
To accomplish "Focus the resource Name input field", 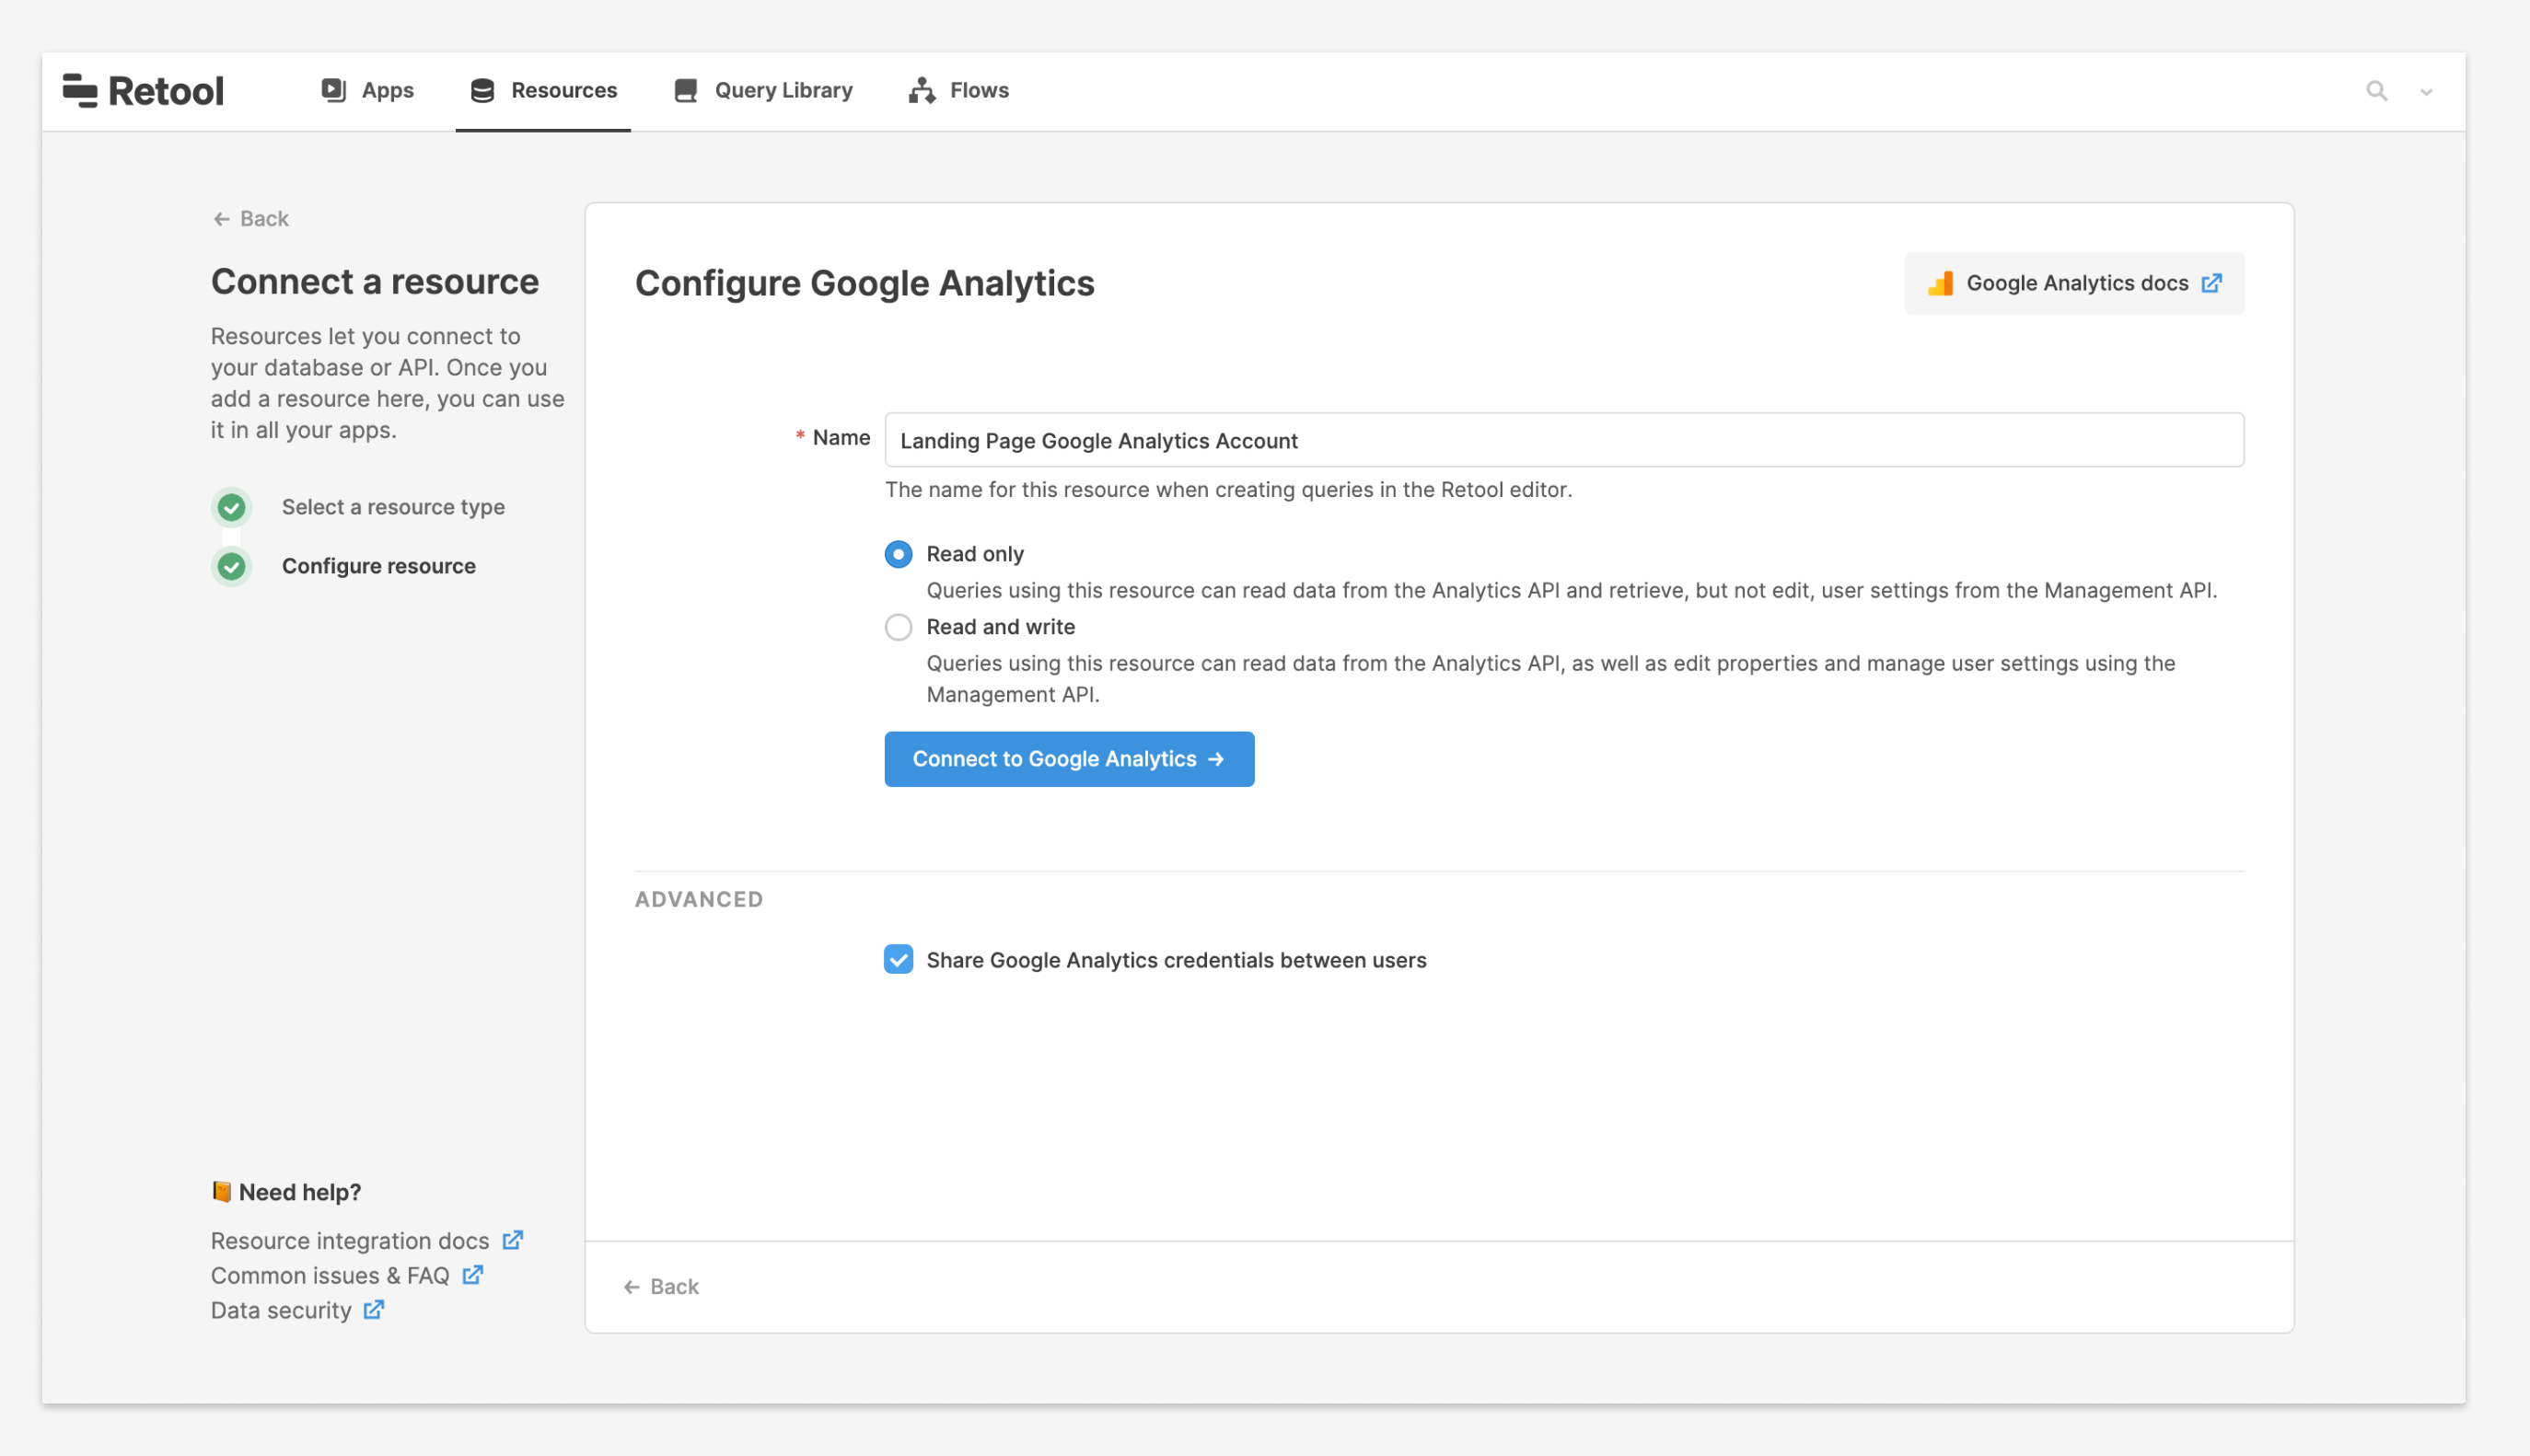I will point(1563,440).
